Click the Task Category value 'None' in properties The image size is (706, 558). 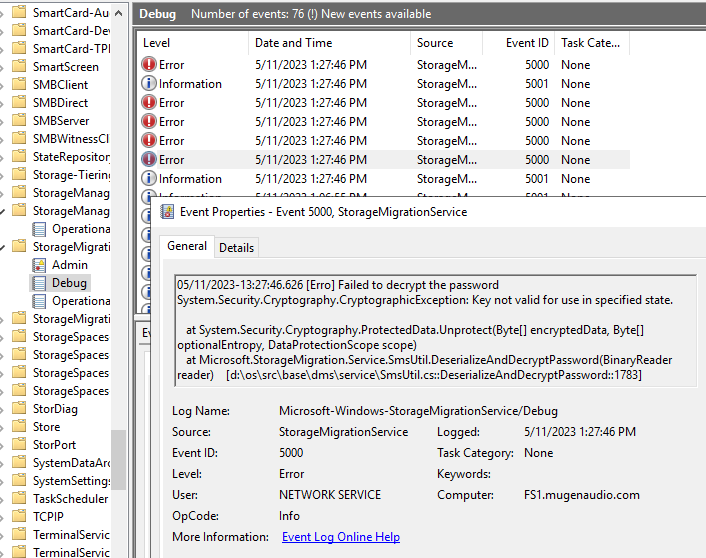pyautogui.click(x=539, y=453)
